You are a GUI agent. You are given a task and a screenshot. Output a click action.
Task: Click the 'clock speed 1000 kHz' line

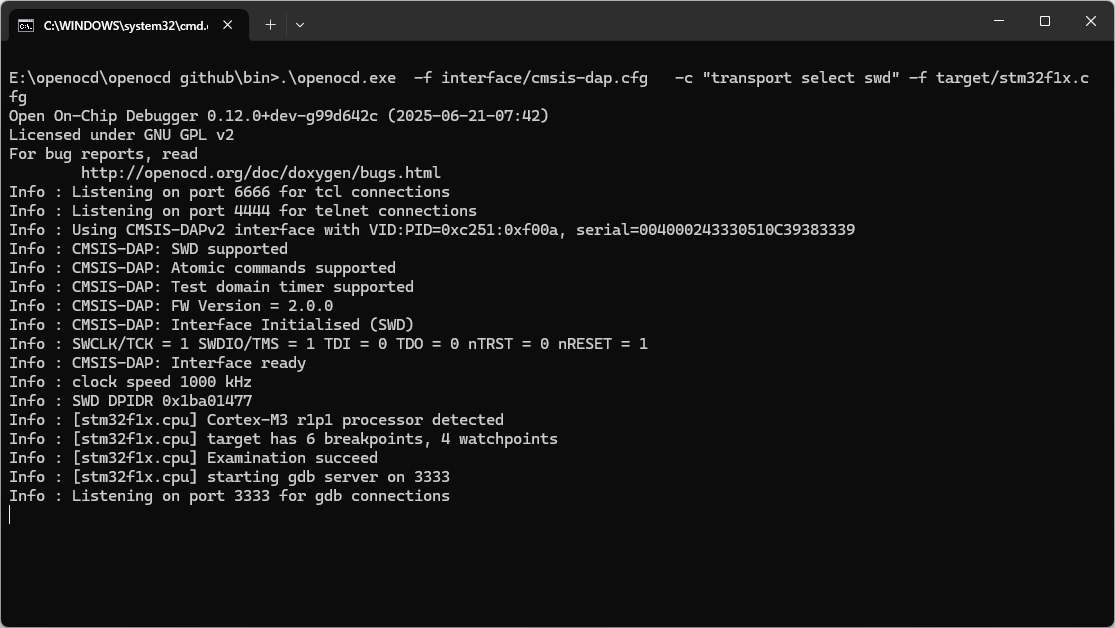[130, 382]
